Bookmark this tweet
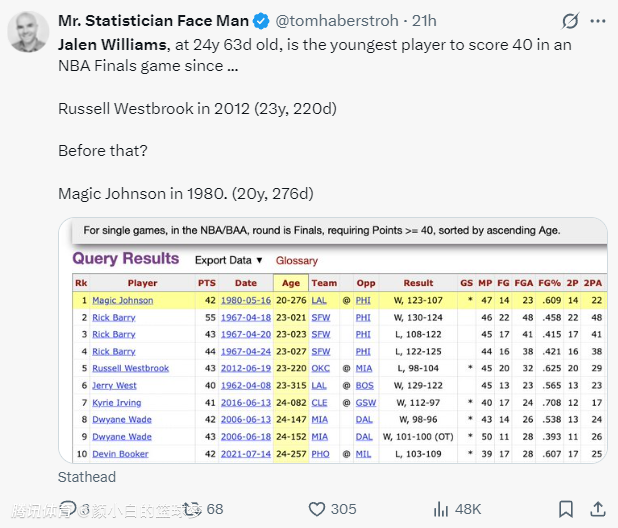Screen dimensions: 618x528 click(566, 509)
